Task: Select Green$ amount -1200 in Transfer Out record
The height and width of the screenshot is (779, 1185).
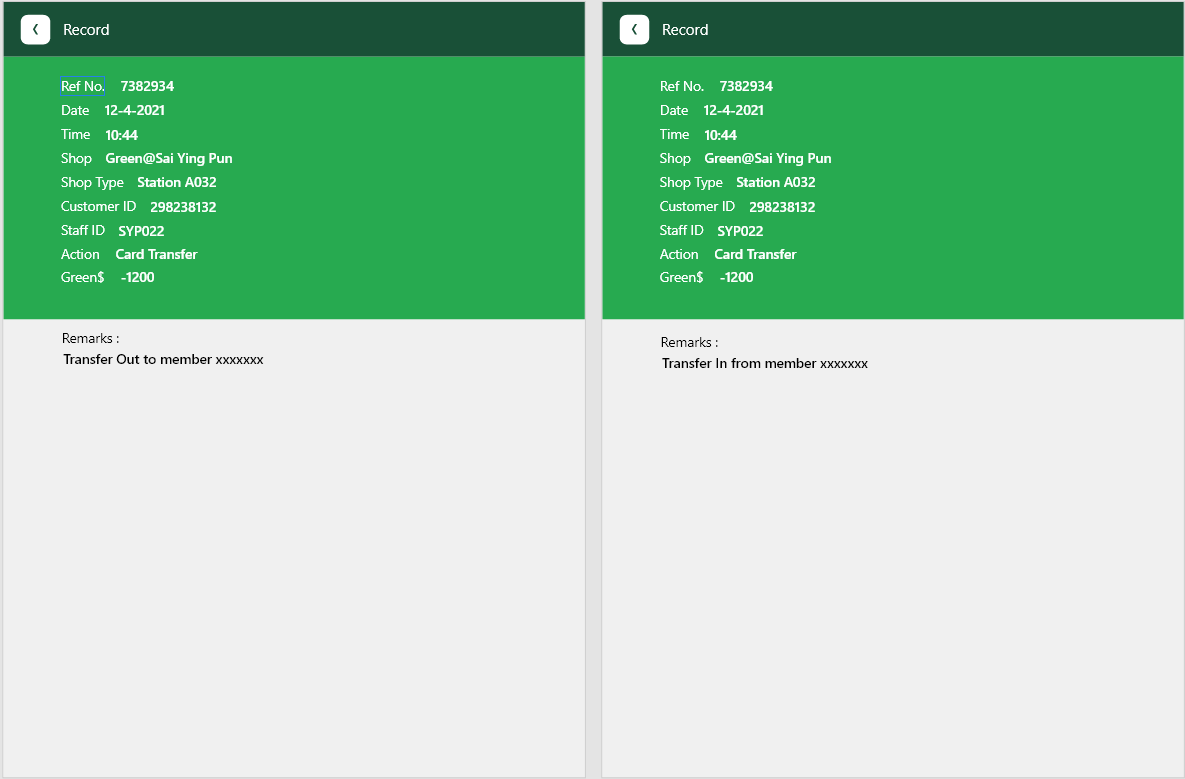Action: [137, 277]
